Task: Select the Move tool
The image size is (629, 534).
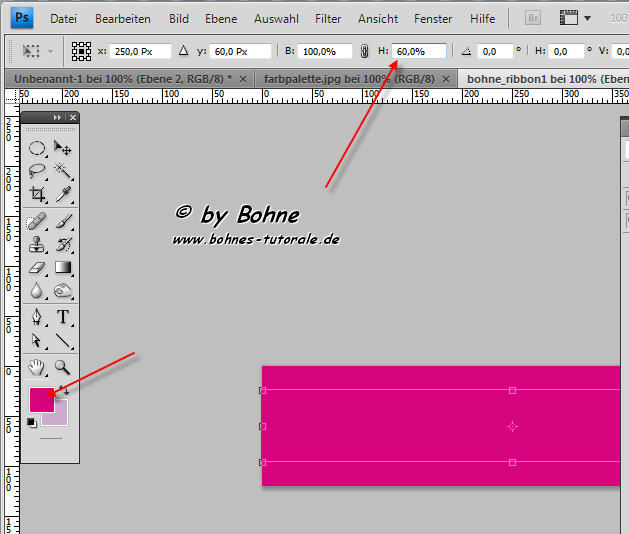Action: [62, 148]
